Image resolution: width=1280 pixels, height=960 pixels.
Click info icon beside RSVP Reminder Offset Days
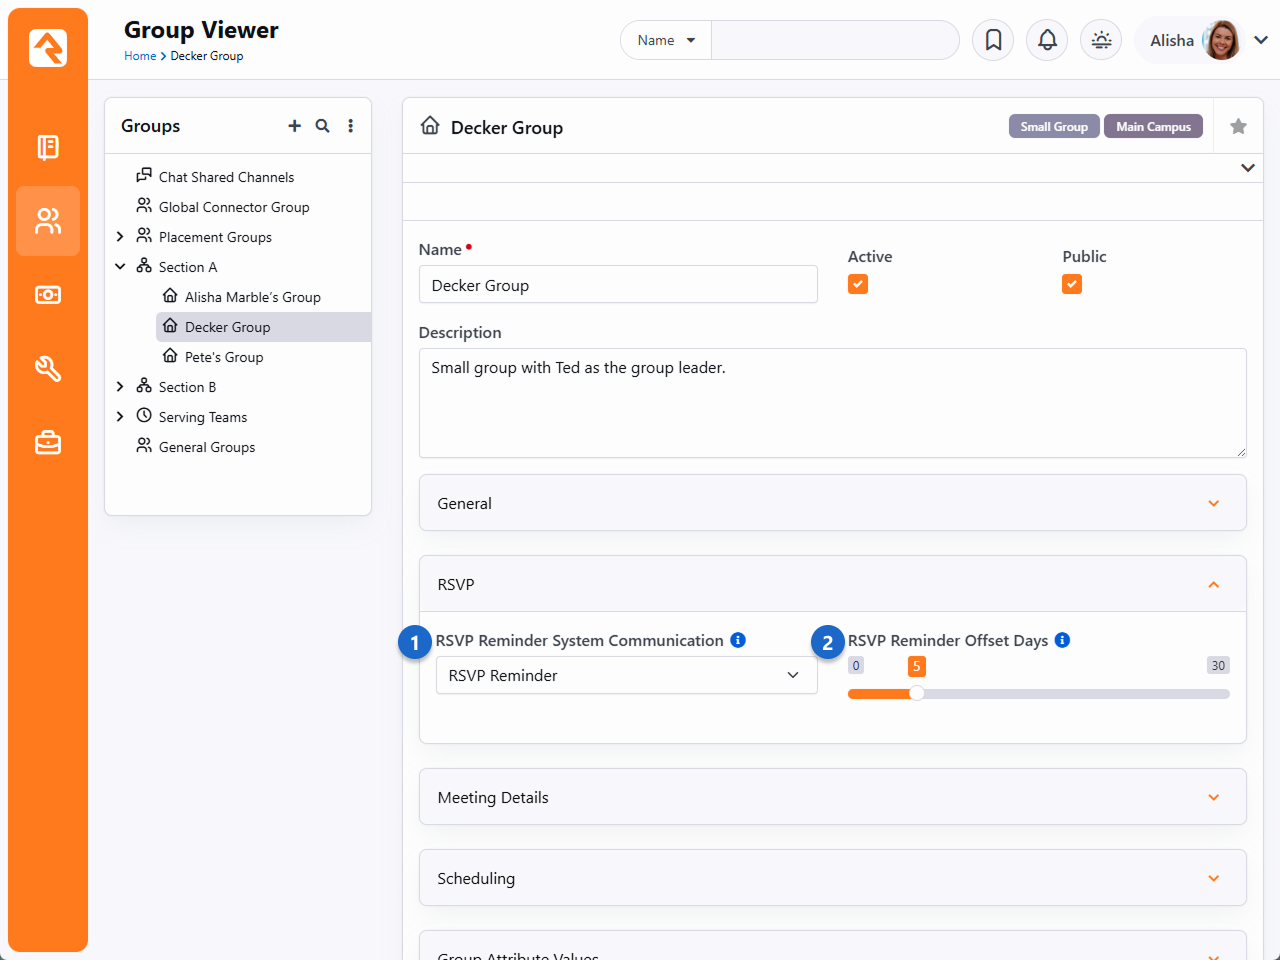point(1062,640)
